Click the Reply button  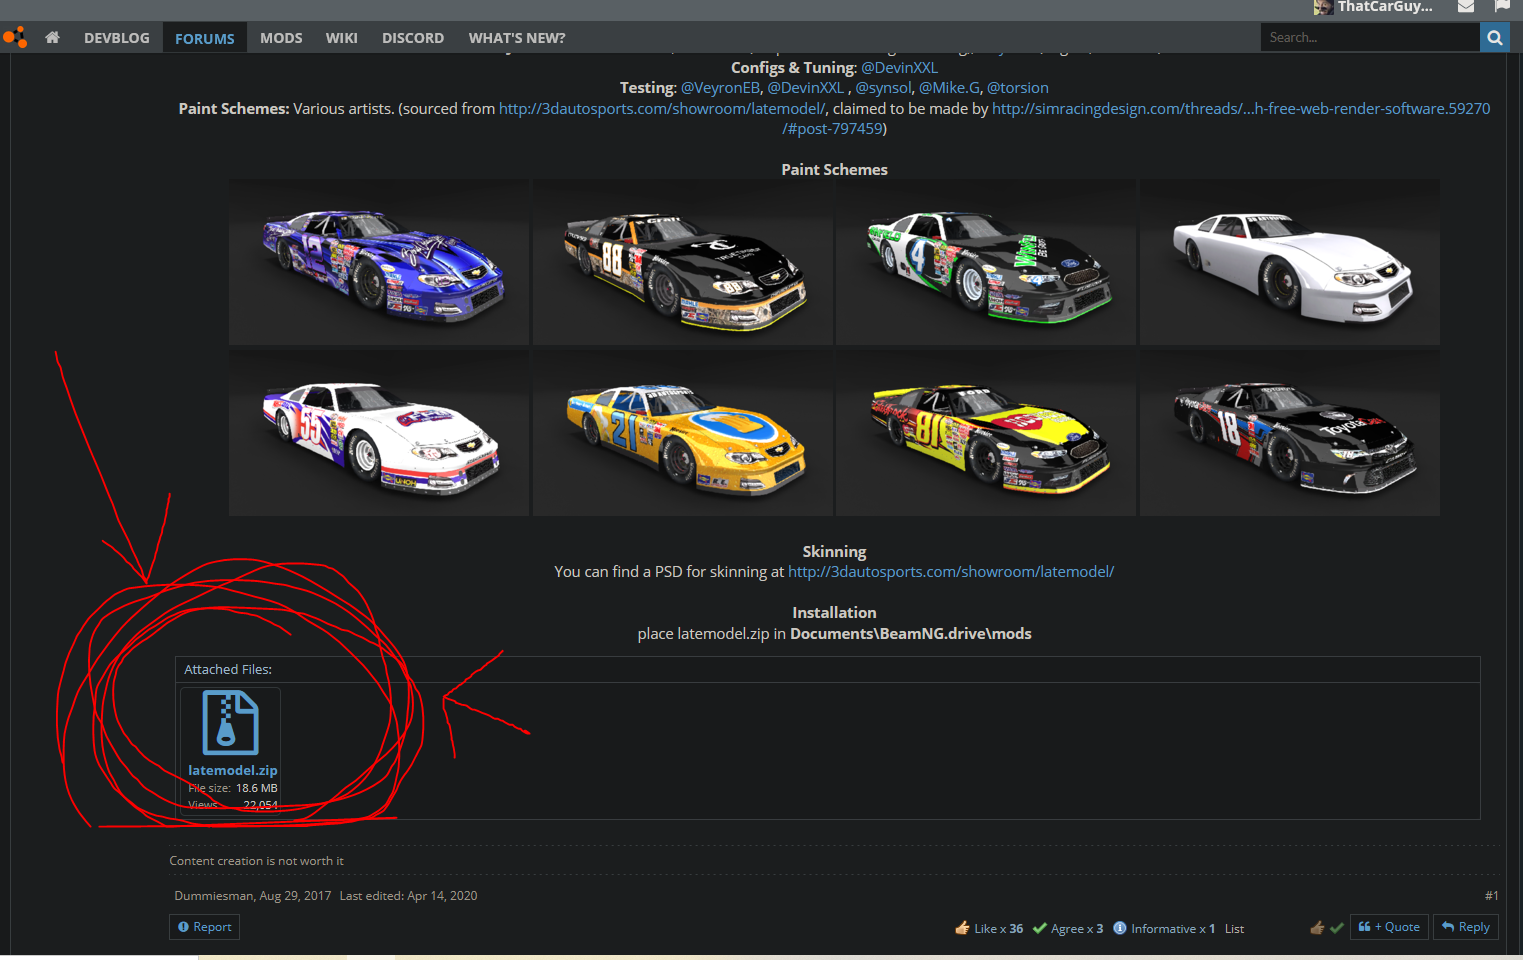(1466, 927)
